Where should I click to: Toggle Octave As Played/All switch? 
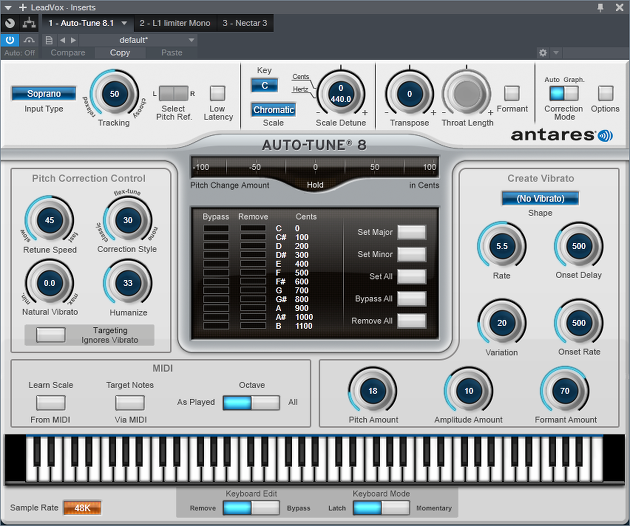coord(251,402)
